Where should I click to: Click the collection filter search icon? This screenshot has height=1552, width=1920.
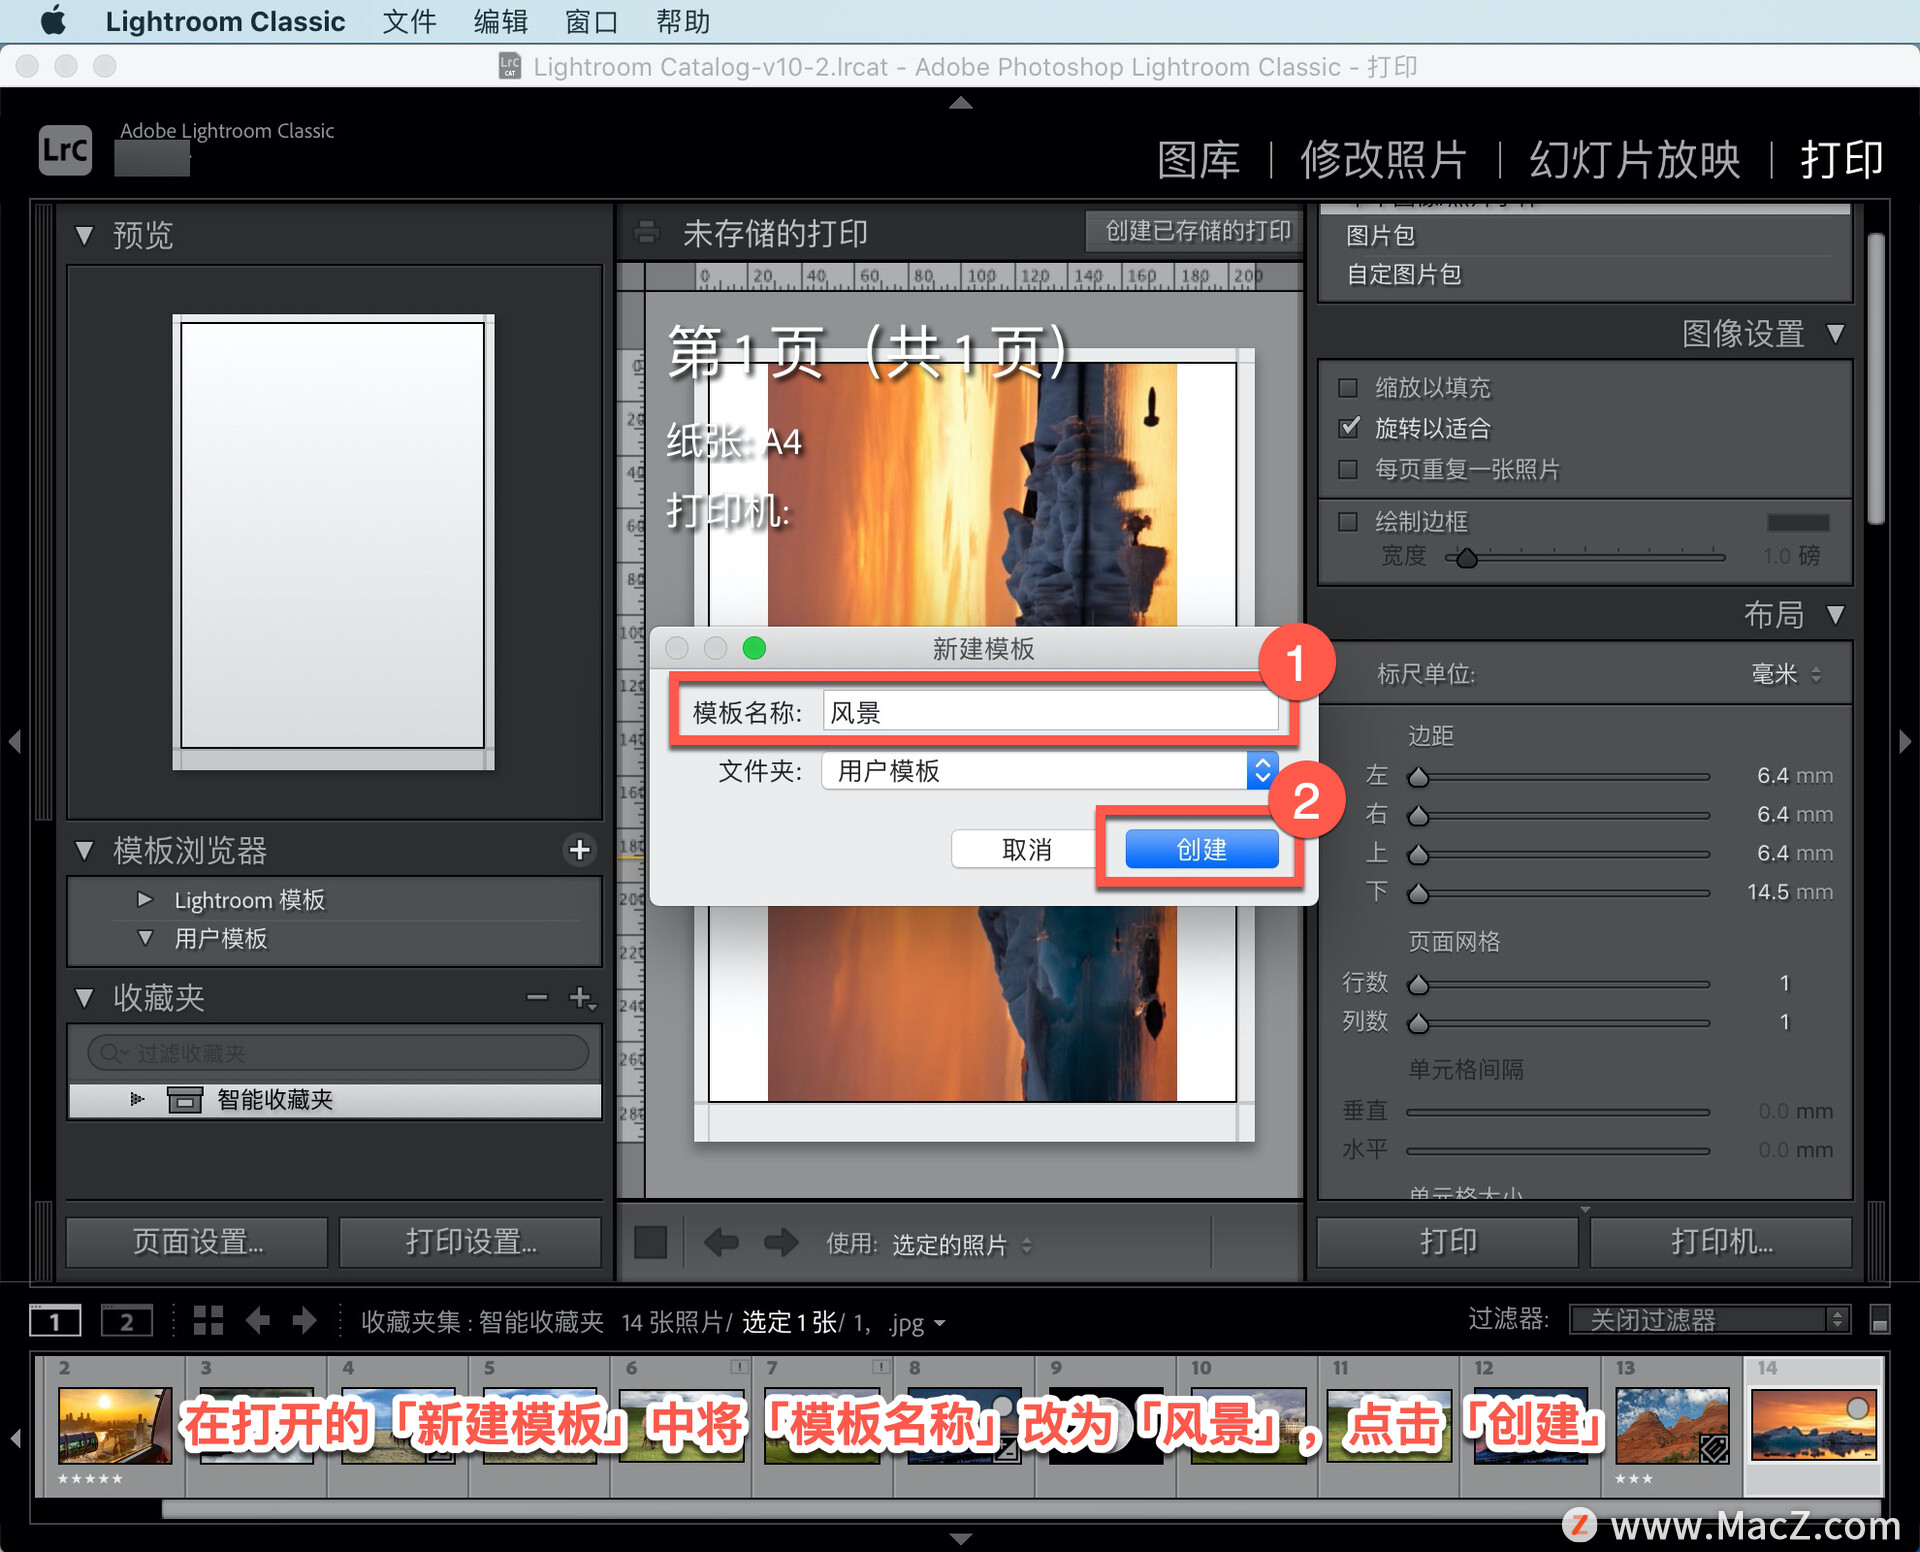pyautogui.click(x=114, y=1053)
